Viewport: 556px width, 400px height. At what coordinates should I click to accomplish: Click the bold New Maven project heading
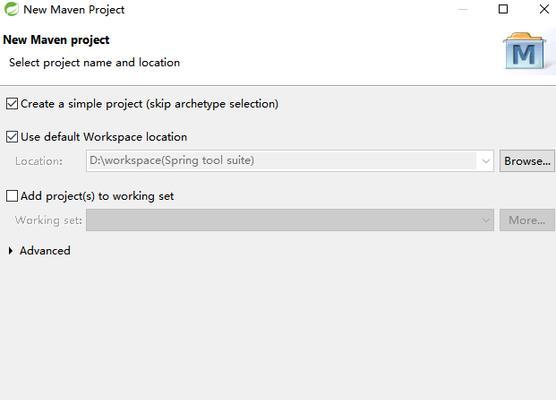tap(56, 40)
